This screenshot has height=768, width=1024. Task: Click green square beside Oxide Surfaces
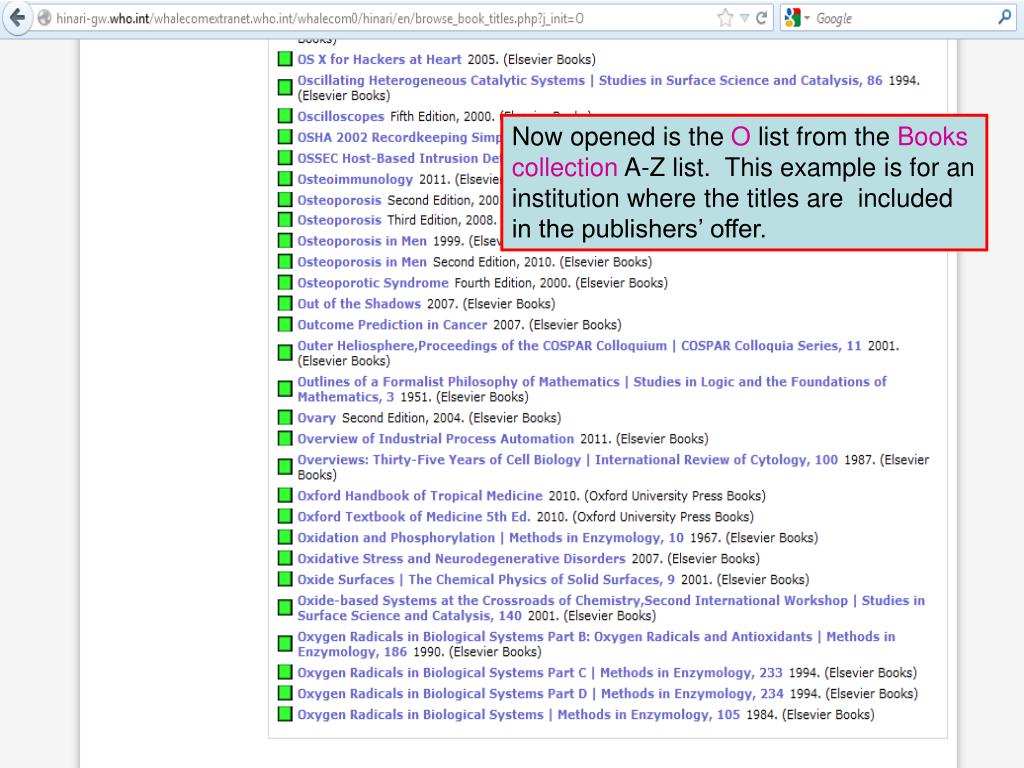click(285, 579)
